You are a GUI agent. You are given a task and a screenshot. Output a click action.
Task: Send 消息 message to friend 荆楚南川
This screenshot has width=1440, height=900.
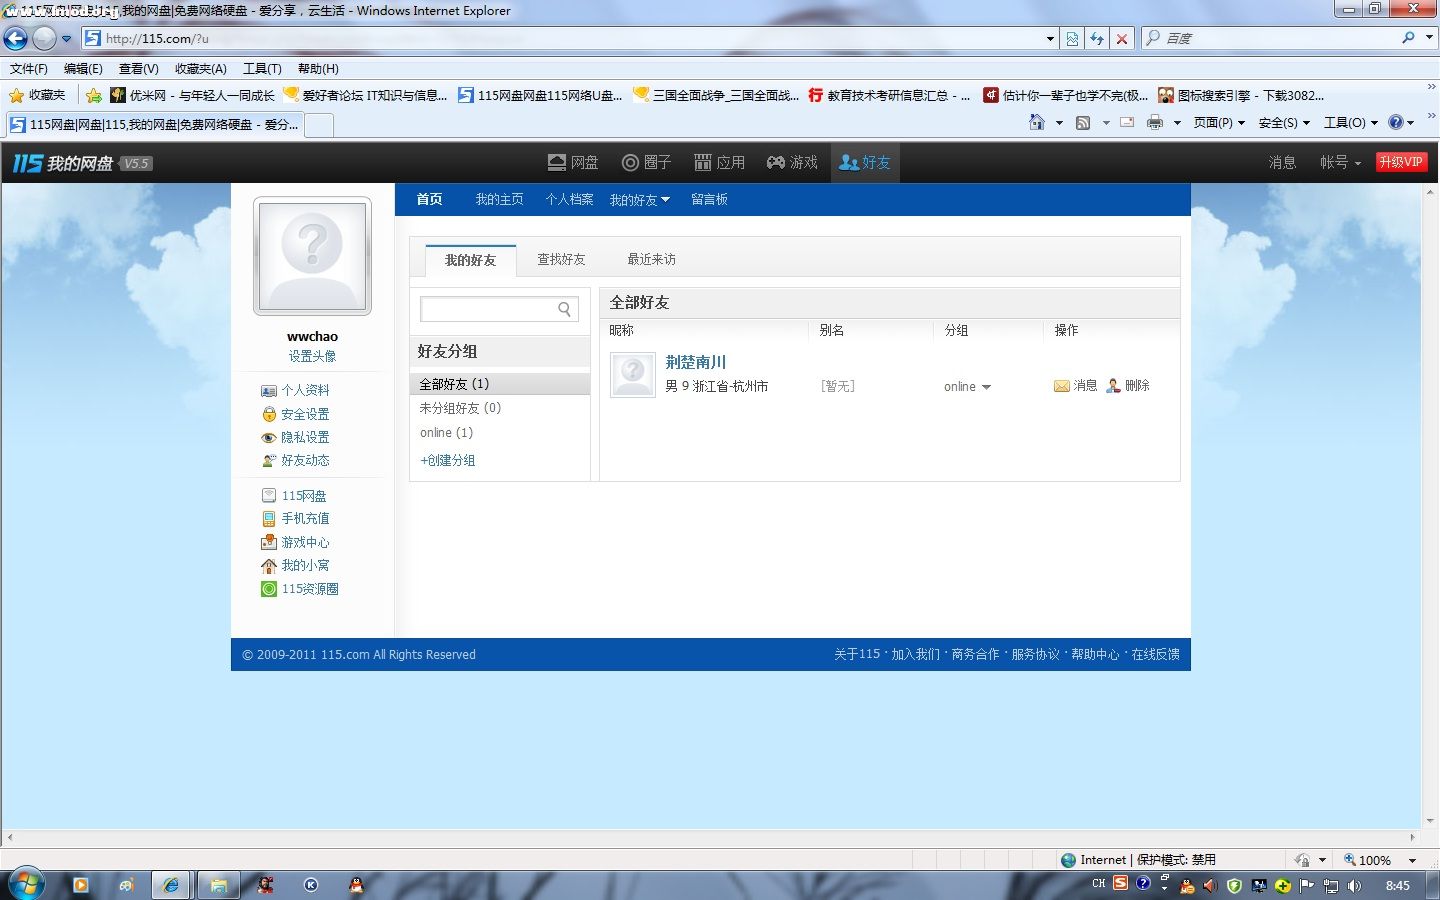pos(1076,386)
